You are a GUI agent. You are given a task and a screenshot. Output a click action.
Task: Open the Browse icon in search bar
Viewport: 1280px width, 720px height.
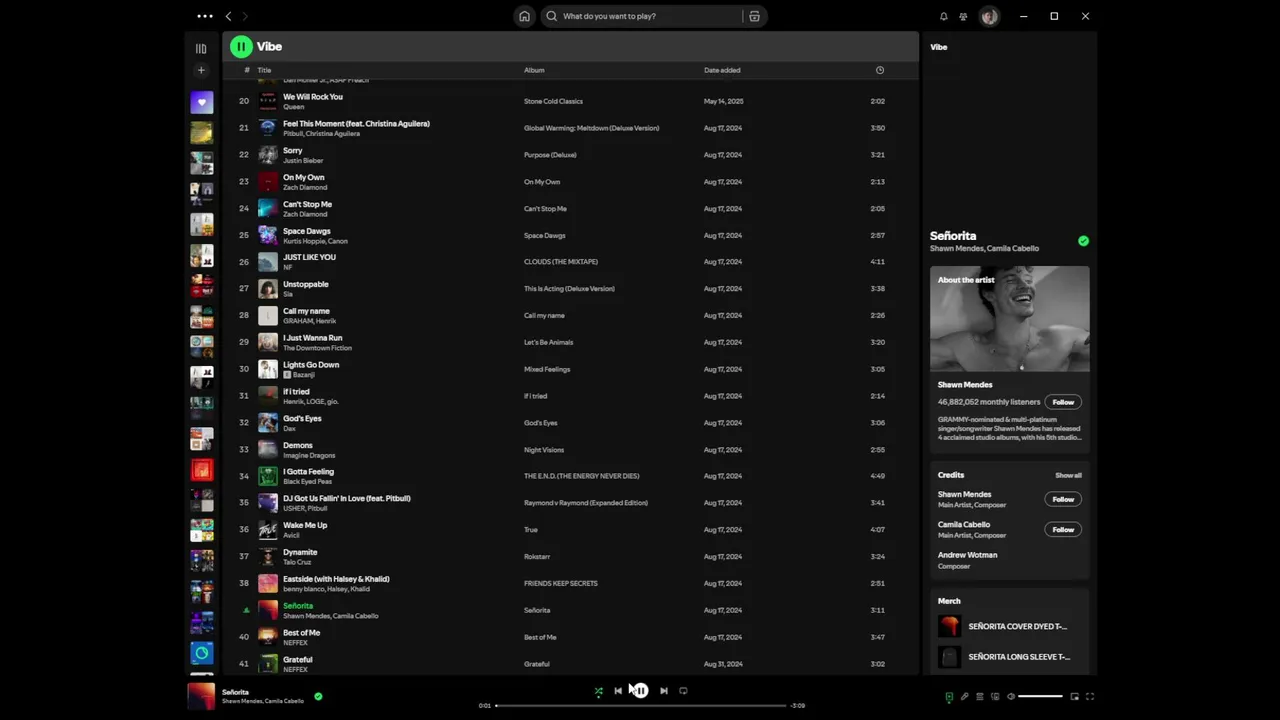click(755, 16)
